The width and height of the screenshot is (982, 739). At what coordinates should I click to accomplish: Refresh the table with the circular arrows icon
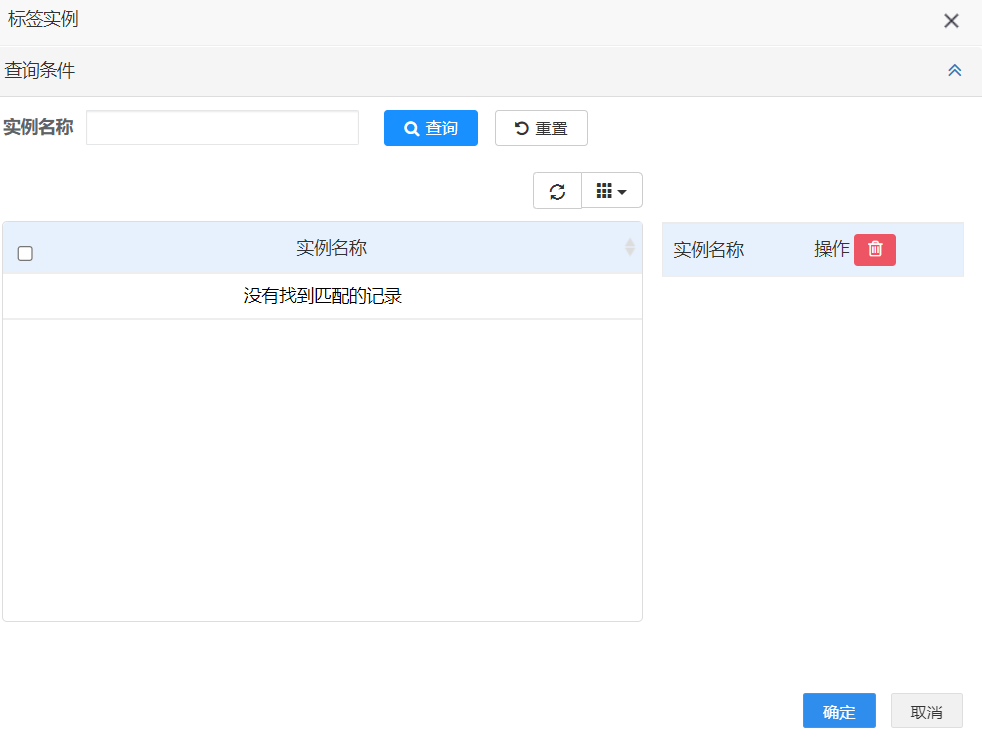(x=557, y=191)
